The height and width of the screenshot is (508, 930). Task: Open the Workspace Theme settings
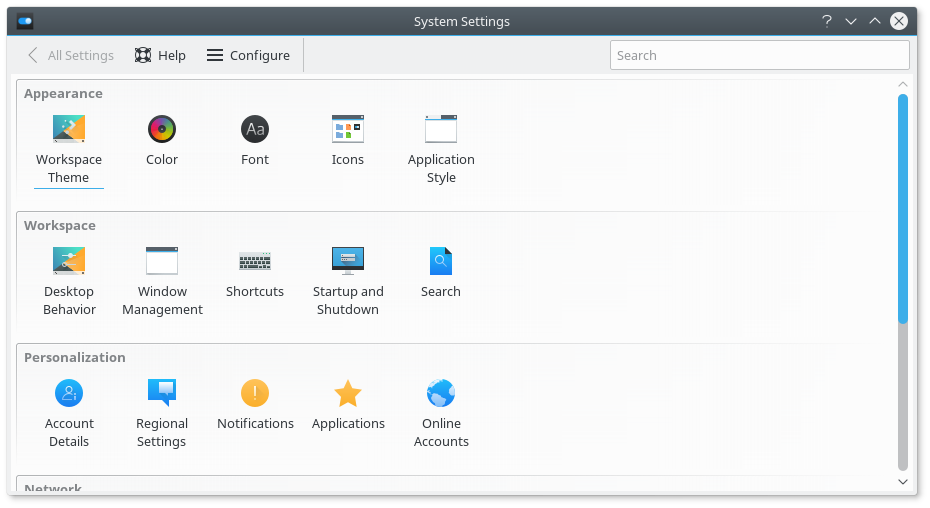tap(69, 149)
